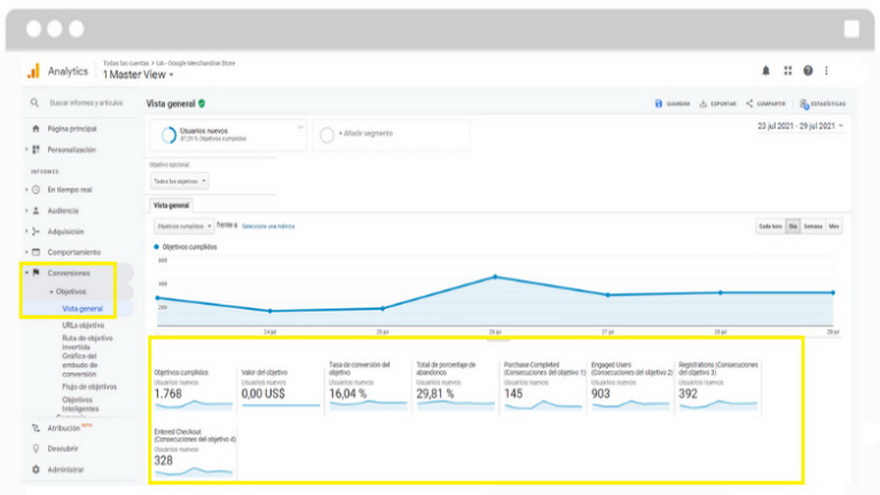
Task: Open Objetivos inteligentes report
Action: pos(81,404)
